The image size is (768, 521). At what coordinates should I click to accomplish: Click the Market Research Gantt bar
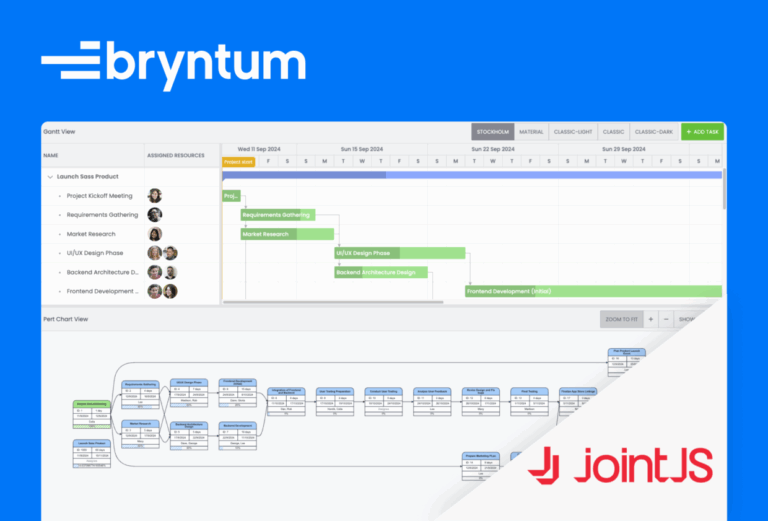point(287,234)
